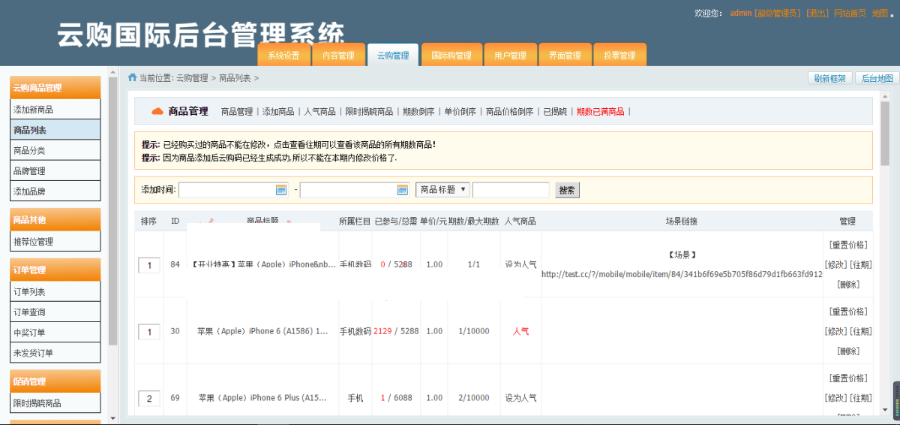Click 期数已满商品 filter link
The image size is (900, 425).
pos(600,111)
